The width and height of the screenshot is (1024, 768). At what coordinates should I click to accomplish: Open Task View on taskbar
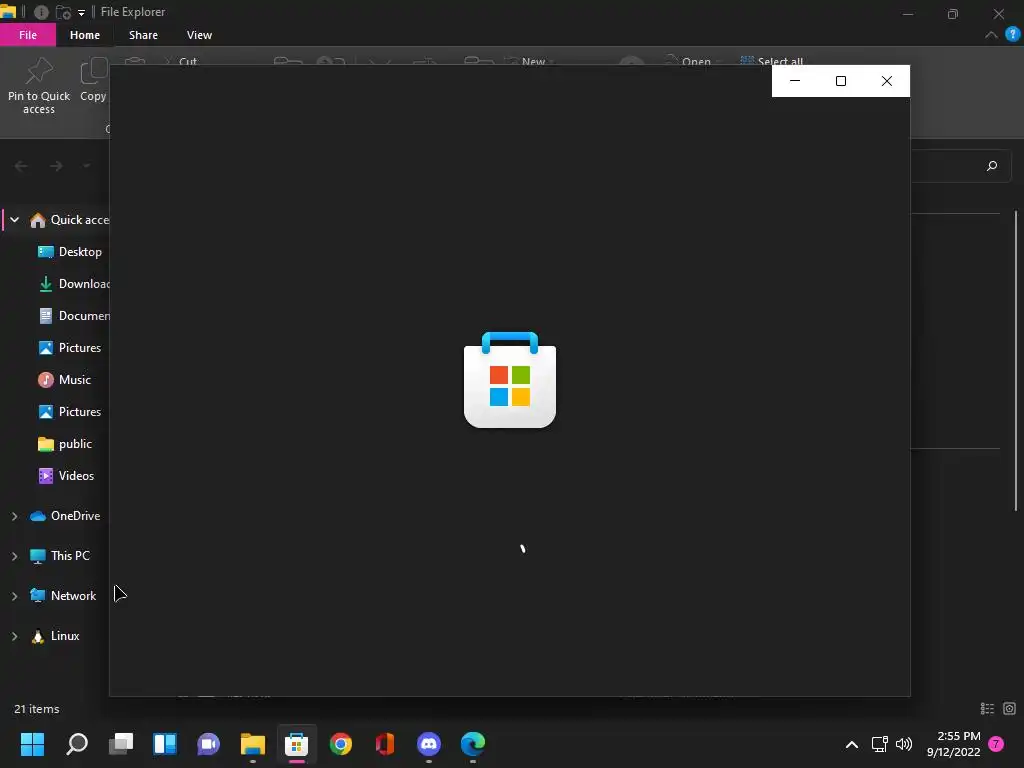(x=121, y=744)
